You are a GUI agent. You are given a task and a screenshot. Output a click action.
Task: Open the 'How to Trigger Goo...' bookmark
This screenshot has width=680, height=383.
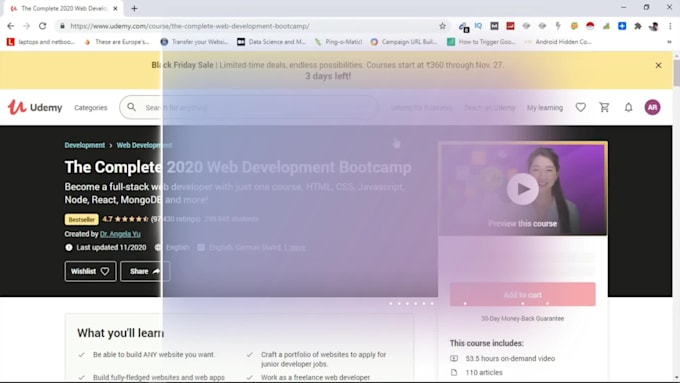point(481,42)
